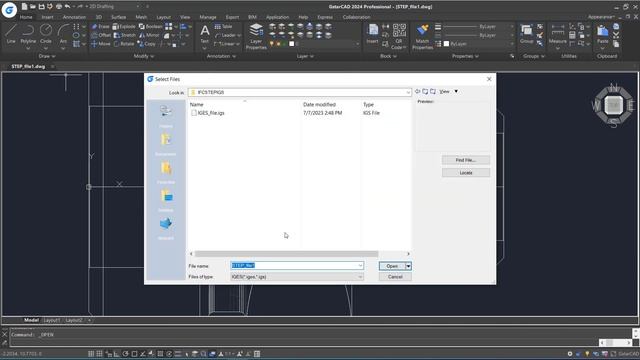
Task: Switch to the Layout1 tab
Action: click(x=52, y=320)
